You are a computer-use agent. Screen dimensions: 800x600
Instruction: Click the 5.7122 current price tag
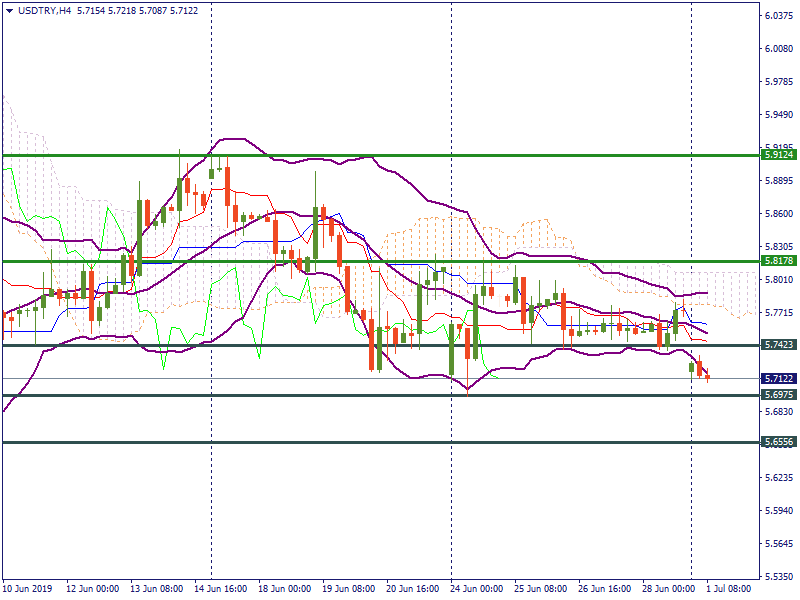point(778,379)
